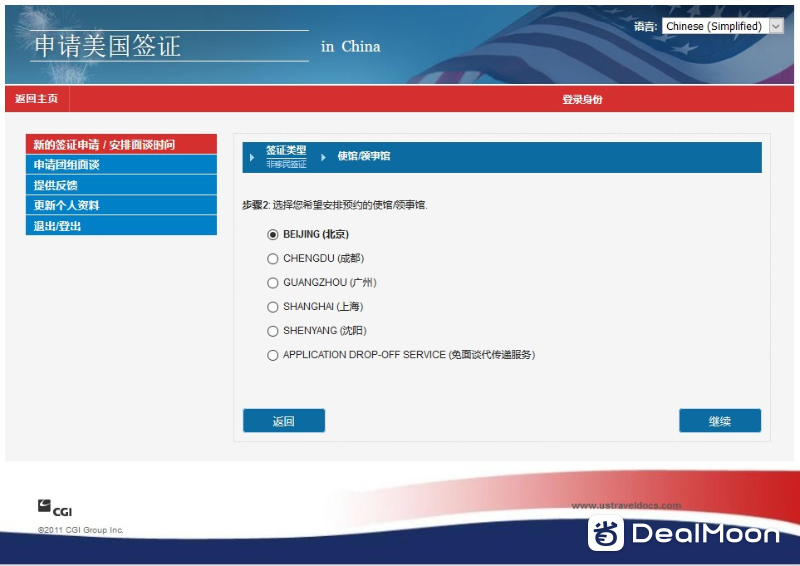Click the 继续 continue button
The width and height of the screenshot is (800, 566).
coord(720,421)
